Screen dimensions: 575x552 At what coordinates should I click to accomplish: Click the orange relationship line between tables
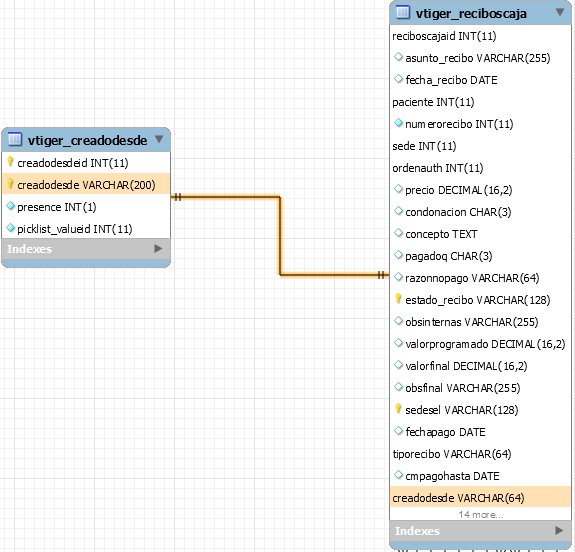280,235
